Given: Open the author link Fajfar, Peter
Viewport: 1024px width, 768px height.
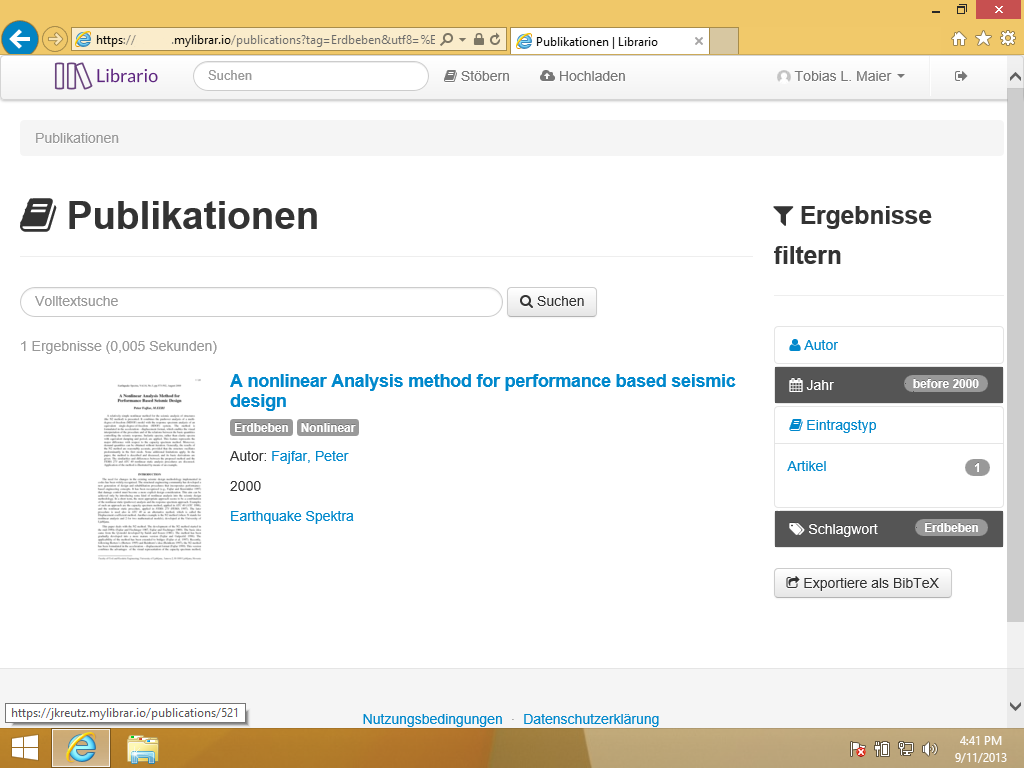Looking at the screenshot, I should (309, 456).
